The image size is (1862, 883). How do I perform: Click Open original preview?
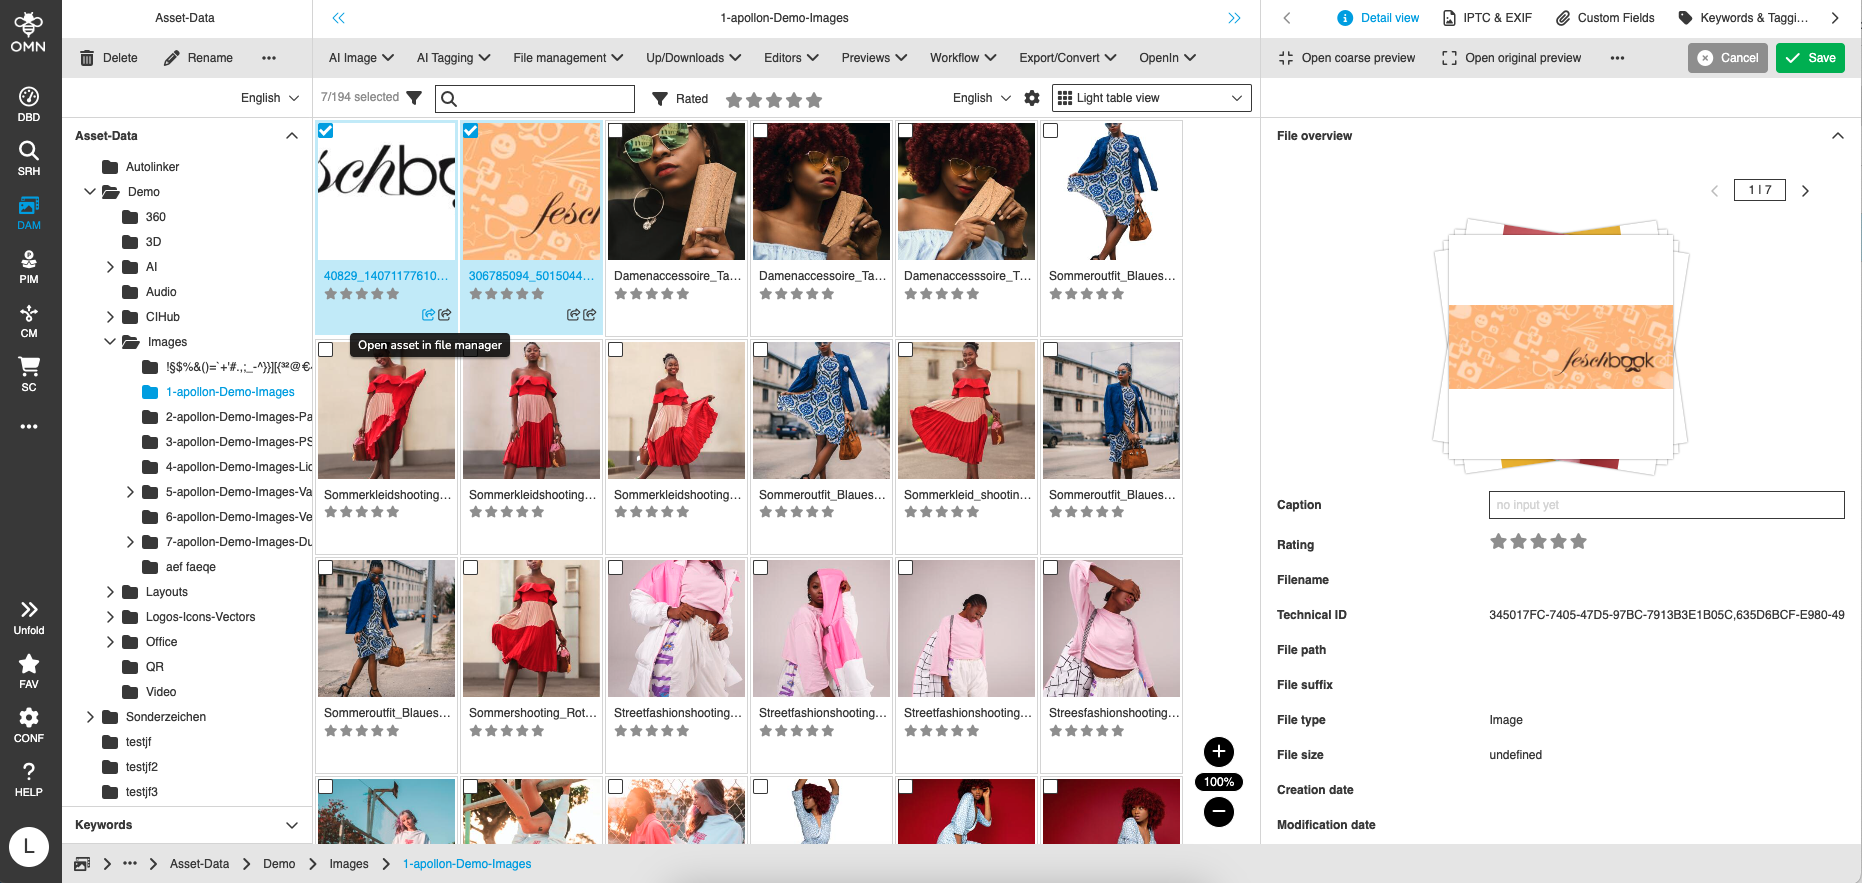[1511, 58]
